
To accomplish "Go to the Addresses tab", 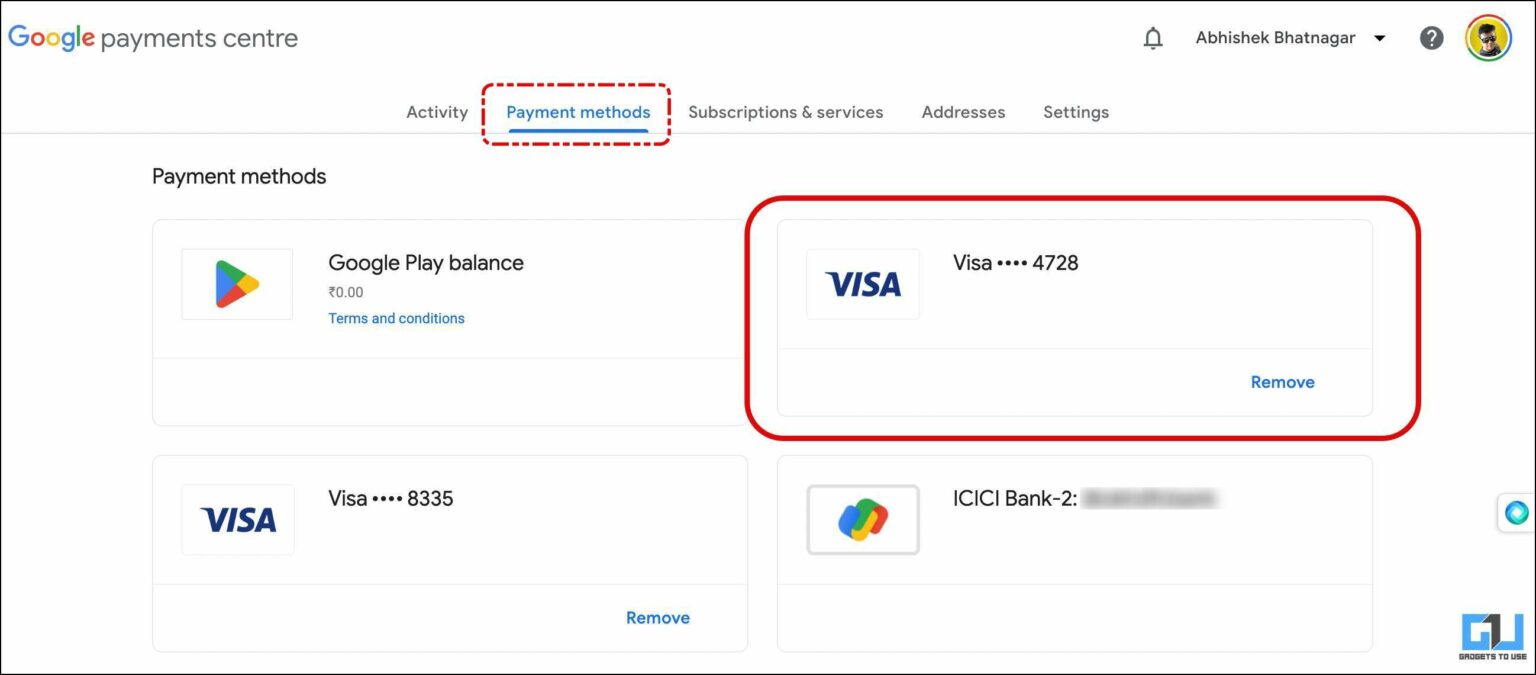I will (x=962, y=112).
